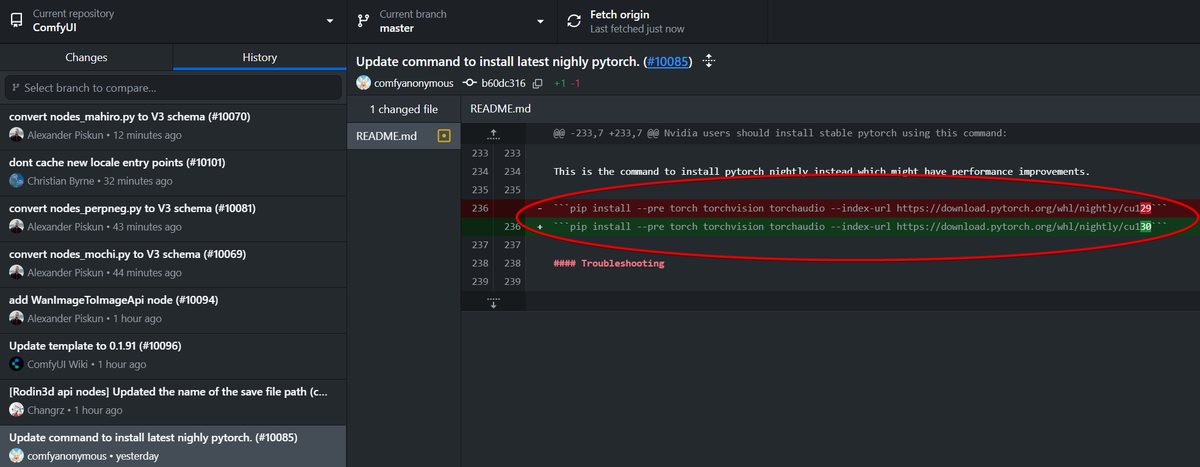Click the modified status icon beside README.md
This screenshot has height=467, width=1200.
445,136
